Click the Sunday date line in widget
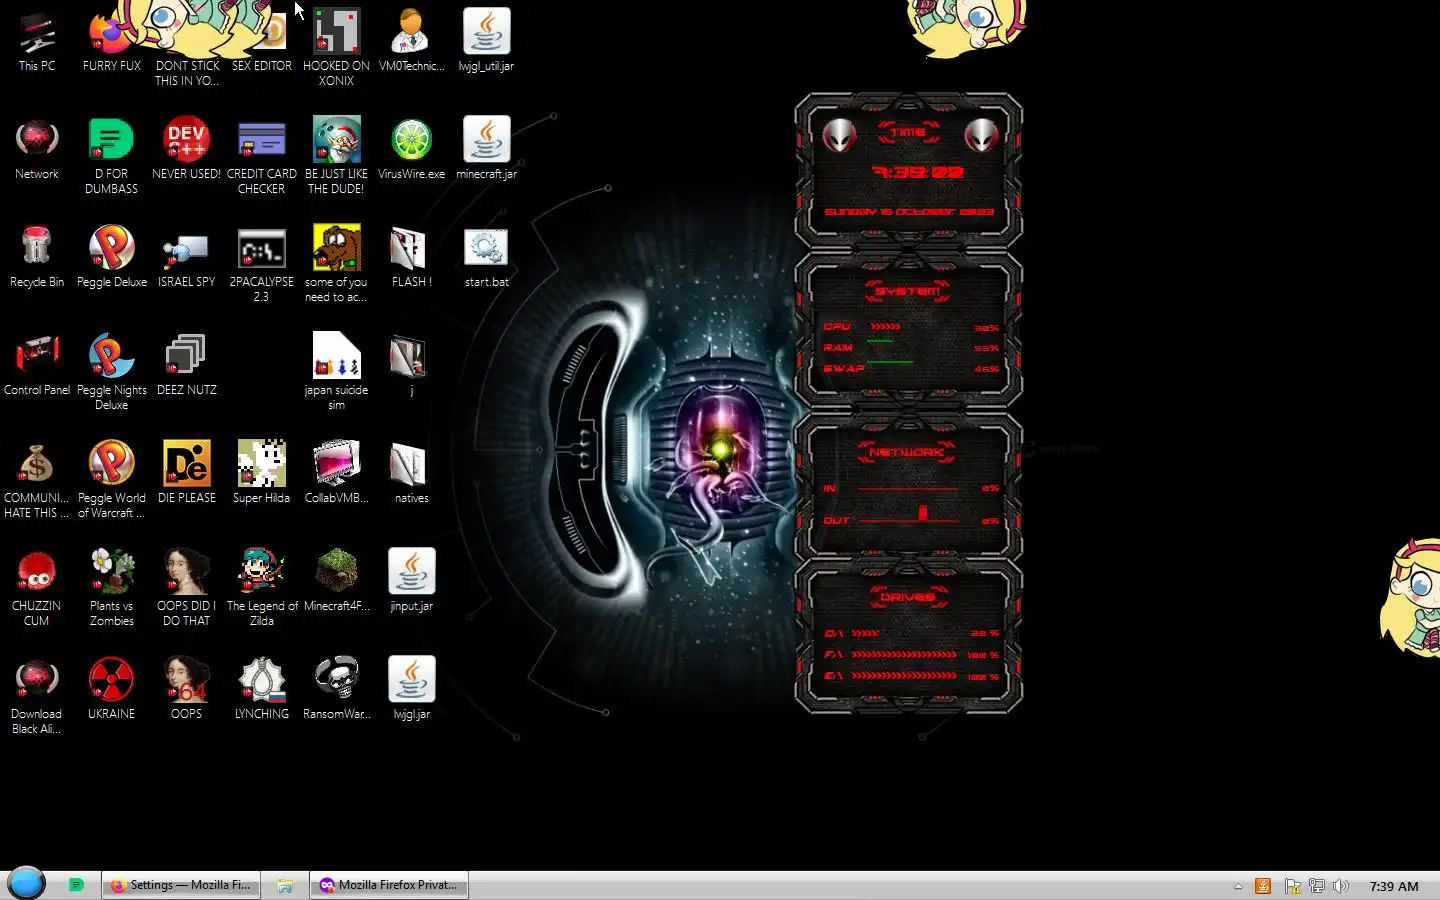 click(909, 212)
